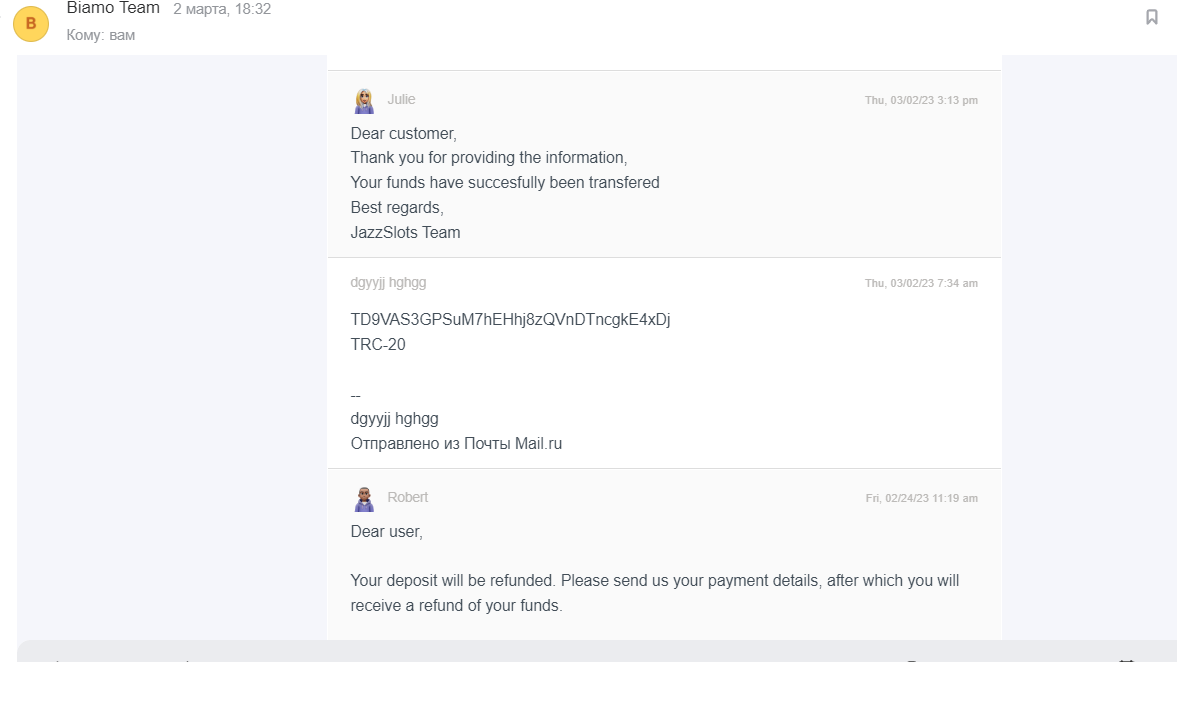Click the 'Thu, 03/02/23 7:34 am' timestamp

click(921, 283)
